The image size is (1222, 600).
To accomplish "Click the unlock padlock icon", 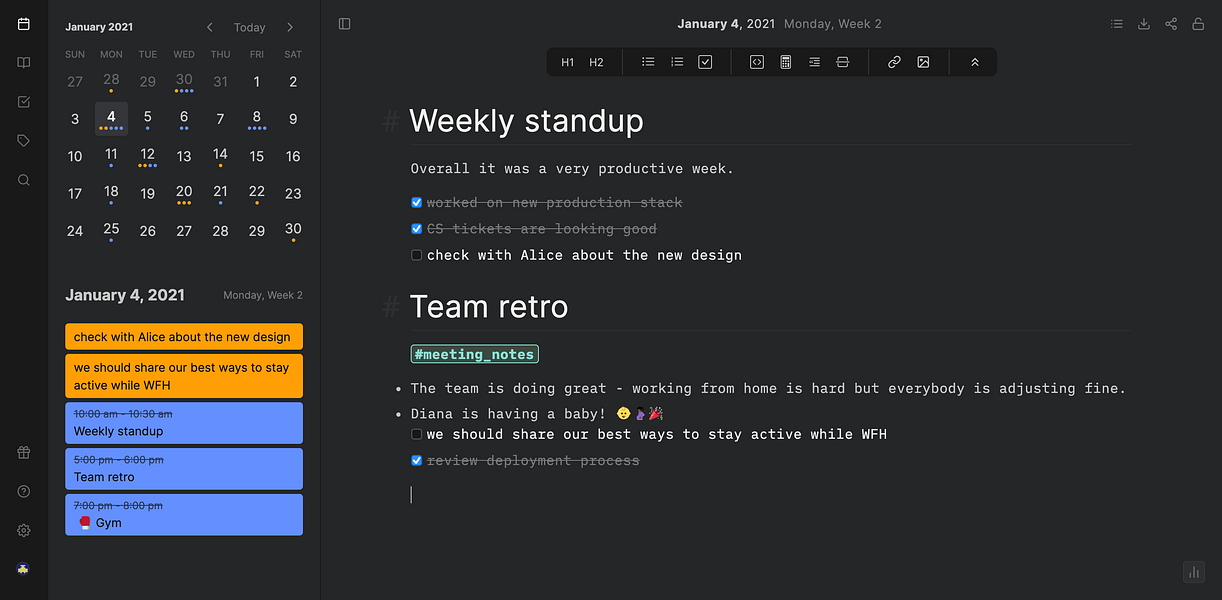I will click(1198, 24).
